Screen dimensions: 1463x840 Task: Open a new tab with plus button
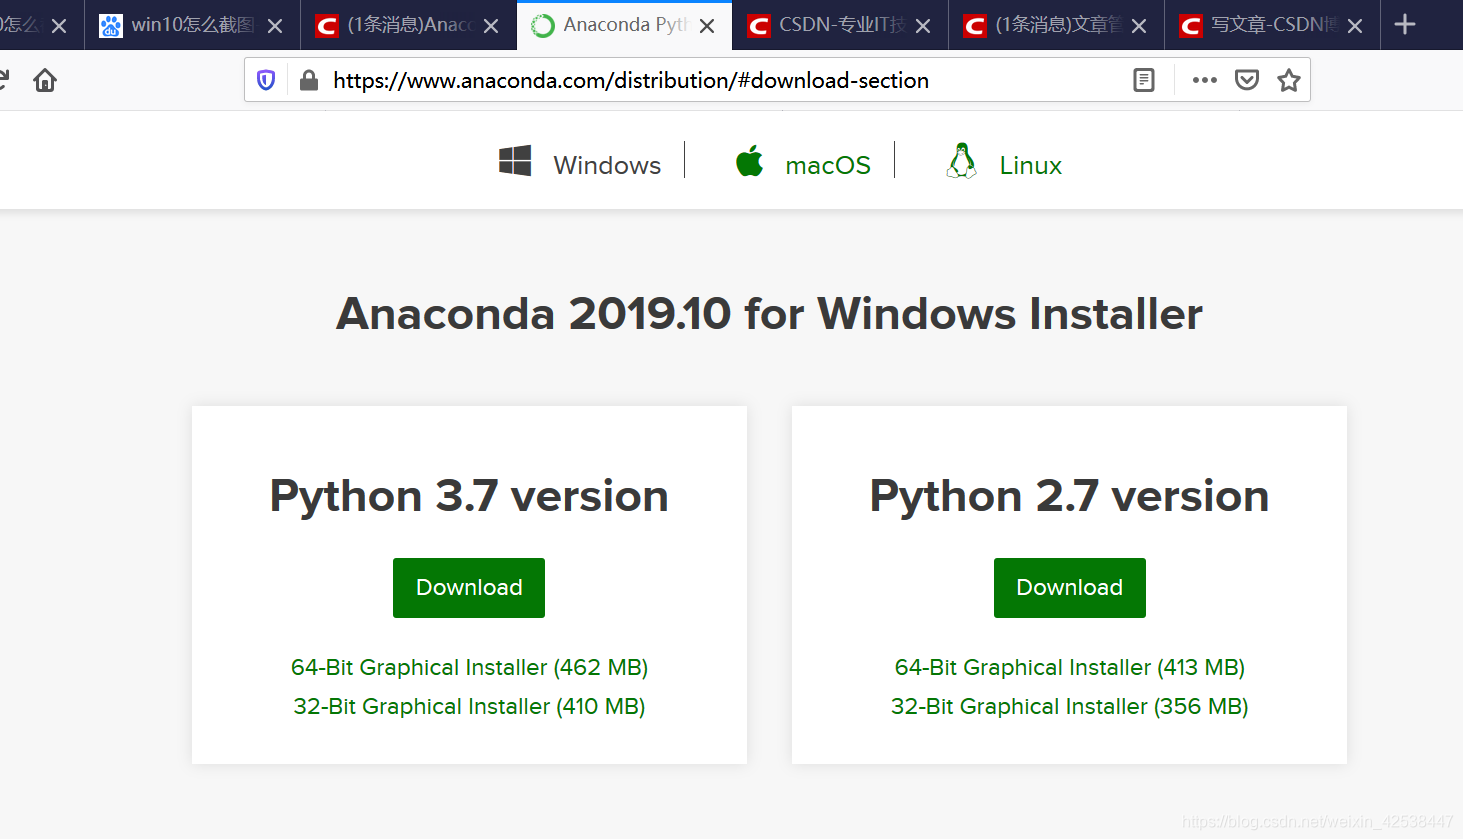coord(1405,24)
